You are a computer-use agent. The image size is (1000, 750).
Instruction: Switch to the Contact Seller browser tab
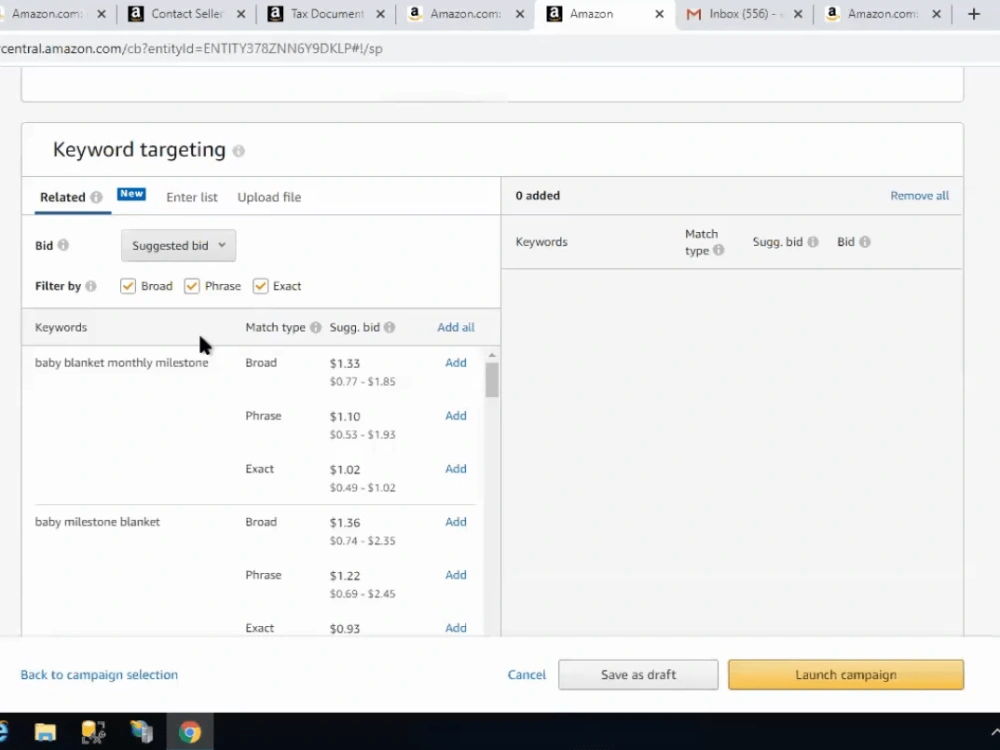187,14
